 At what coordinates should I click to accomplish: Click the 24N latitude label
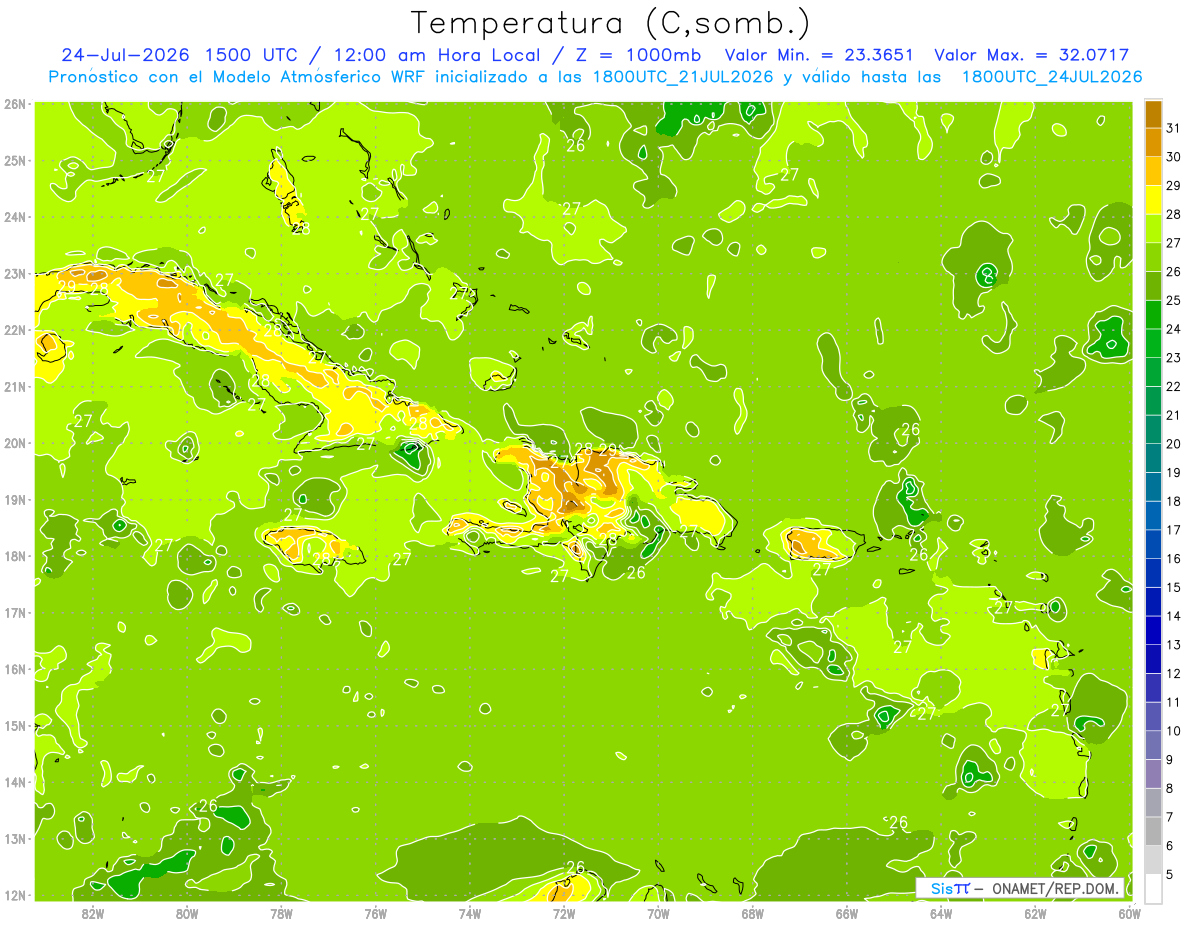point(14,217)
